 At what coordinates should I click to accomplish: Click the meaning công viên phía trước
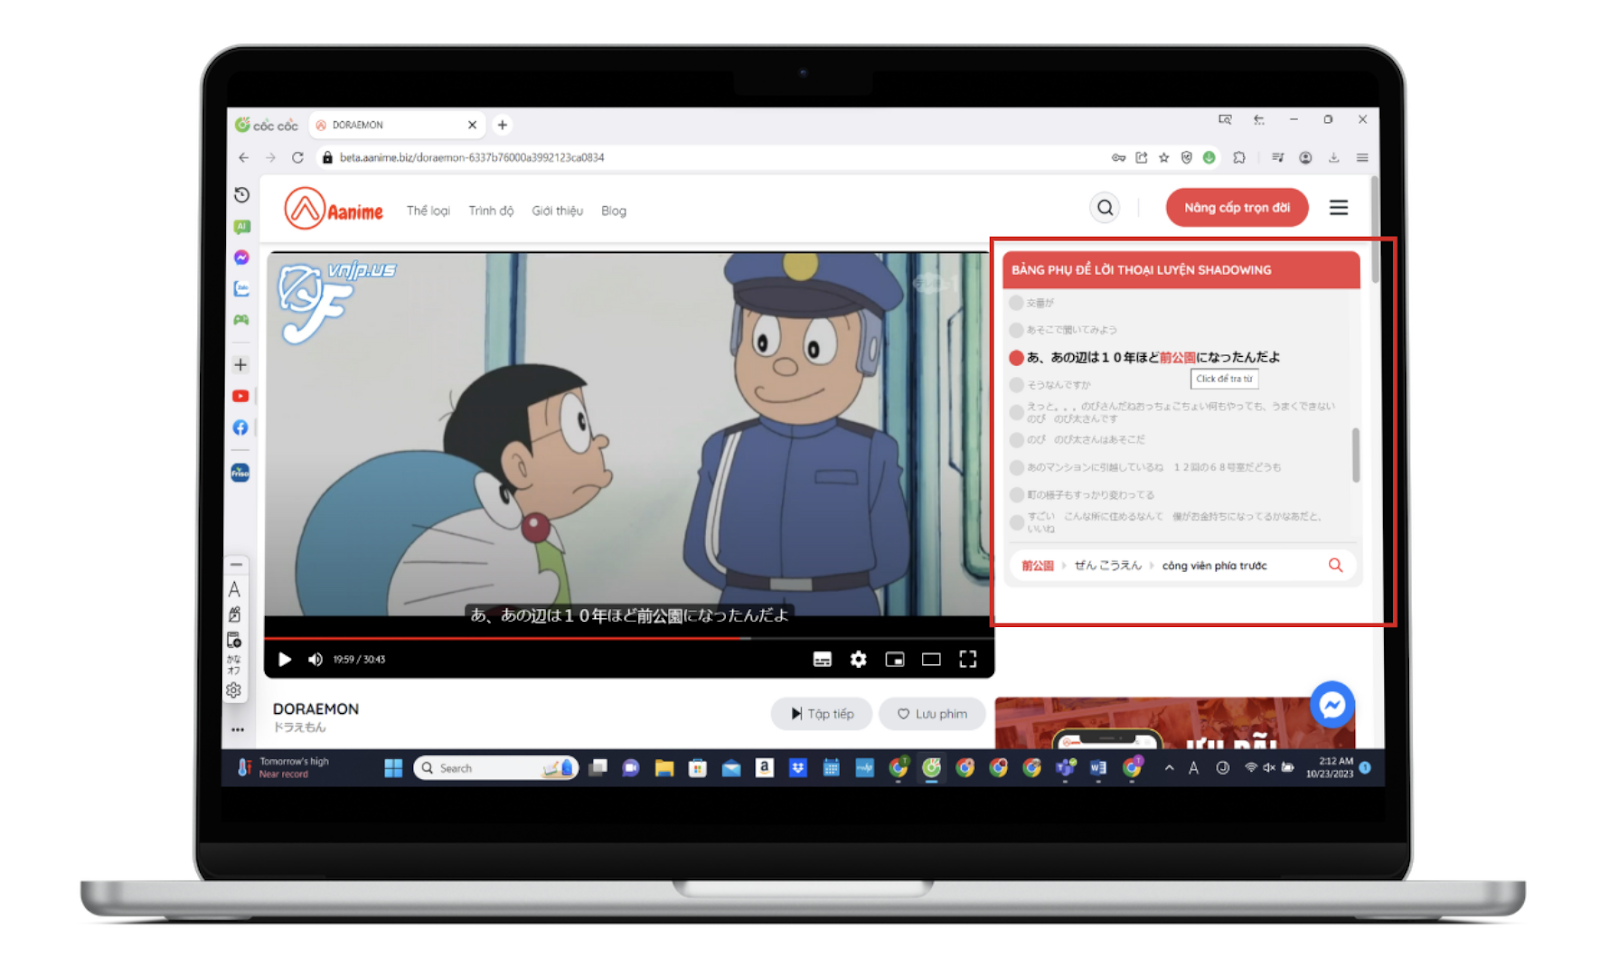(x=1214, y=566)
